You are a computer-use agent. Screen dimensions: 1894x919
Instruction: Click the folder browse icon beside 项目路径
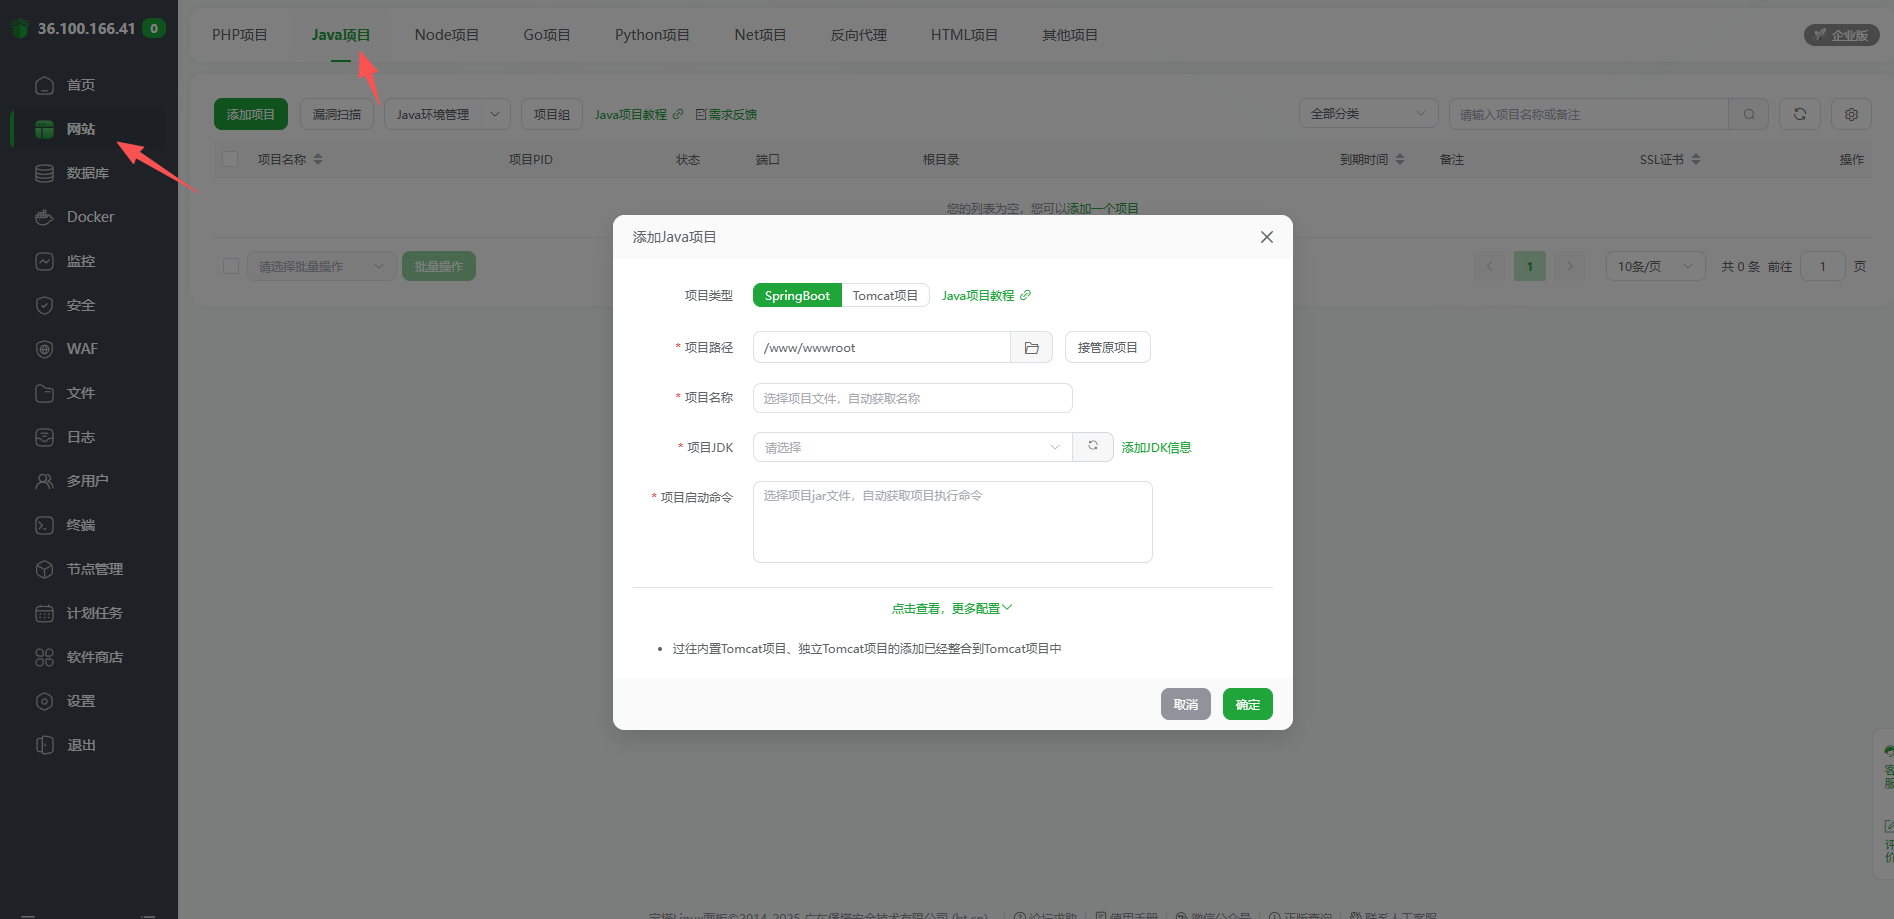pos(1031,347)
